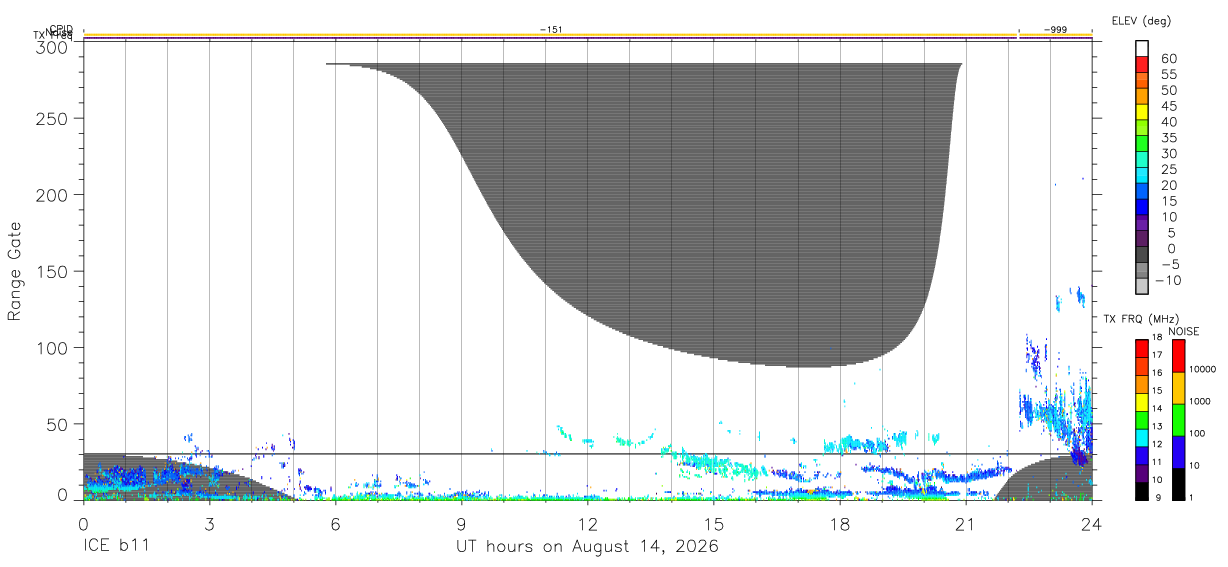The image size is (1228, 567).
Task: Click the 3 hour tick label on time axis
Action: pos(209,525)
